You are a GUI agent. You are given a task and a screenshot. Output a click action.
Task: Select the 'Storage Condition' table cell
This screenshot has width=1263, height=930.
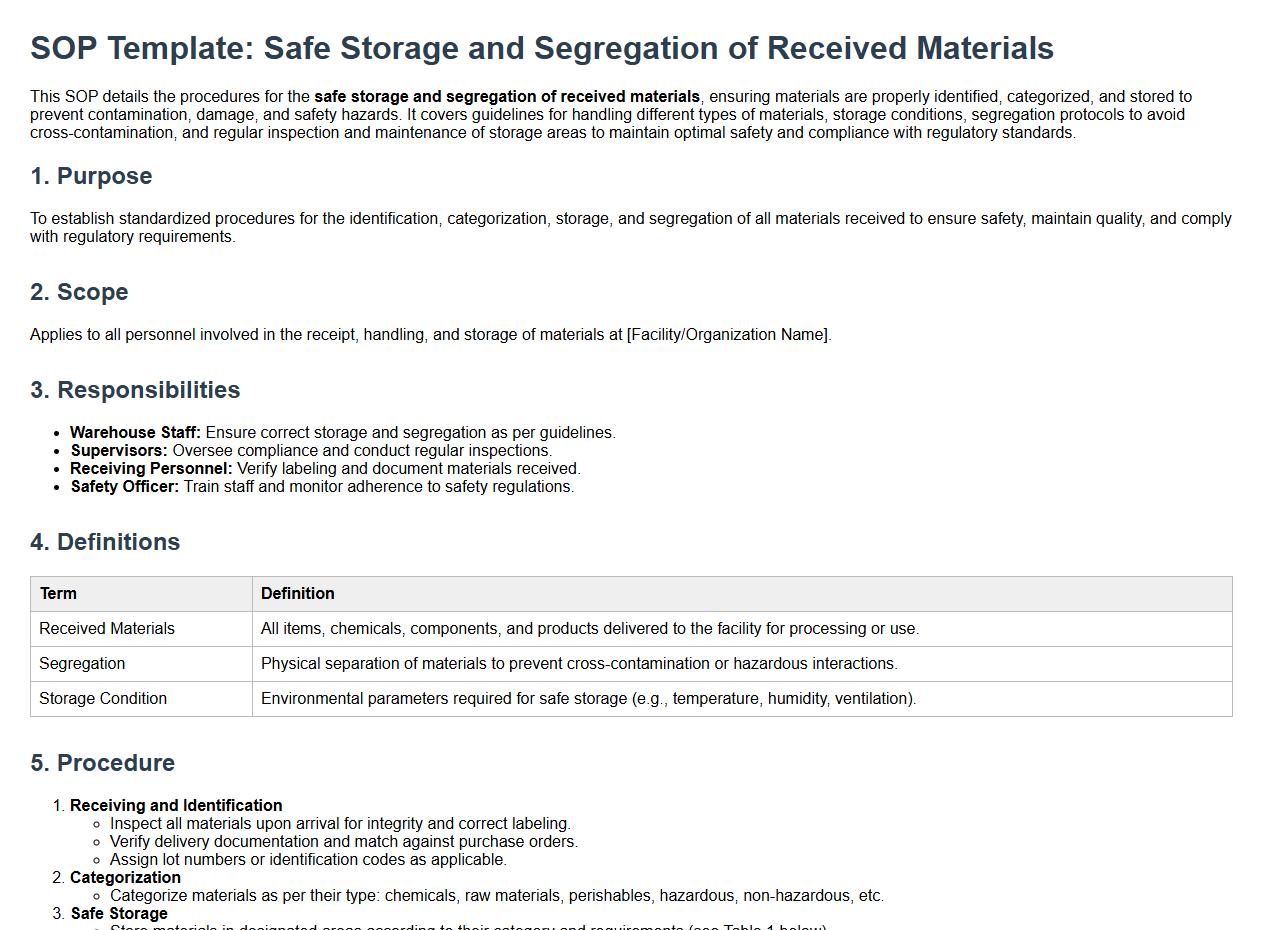tap(103, 699)
